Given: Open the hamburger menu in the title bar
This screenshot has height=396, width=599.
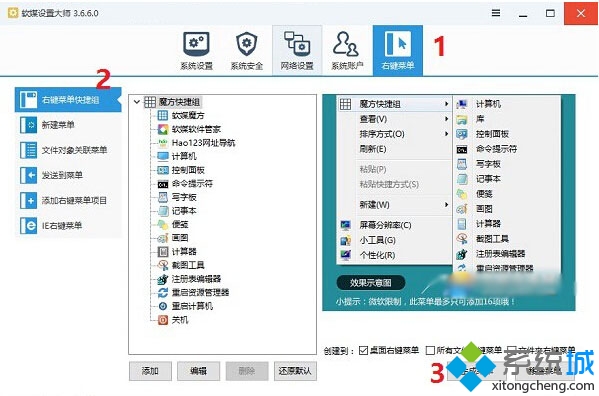Looking at the screenshot, I should click(496, 13).
